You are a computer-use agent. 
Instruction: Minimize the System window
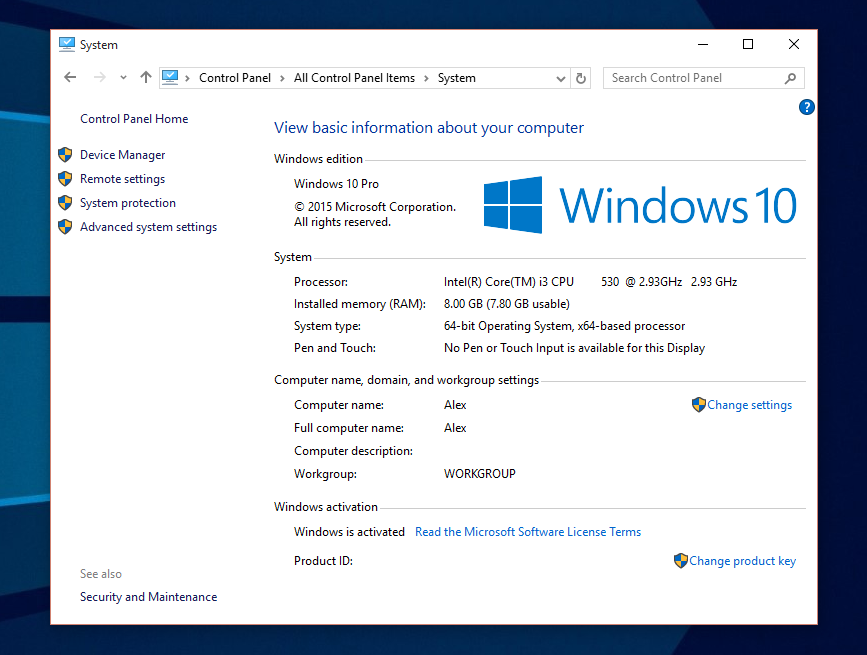[703, 44]
